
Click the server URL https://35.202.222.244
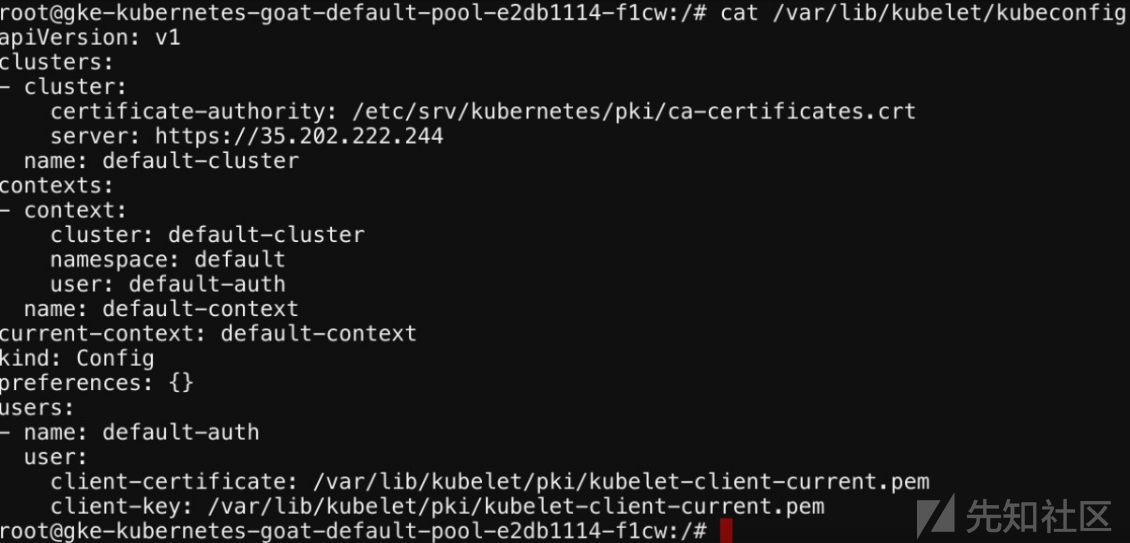tap(299, 136)
